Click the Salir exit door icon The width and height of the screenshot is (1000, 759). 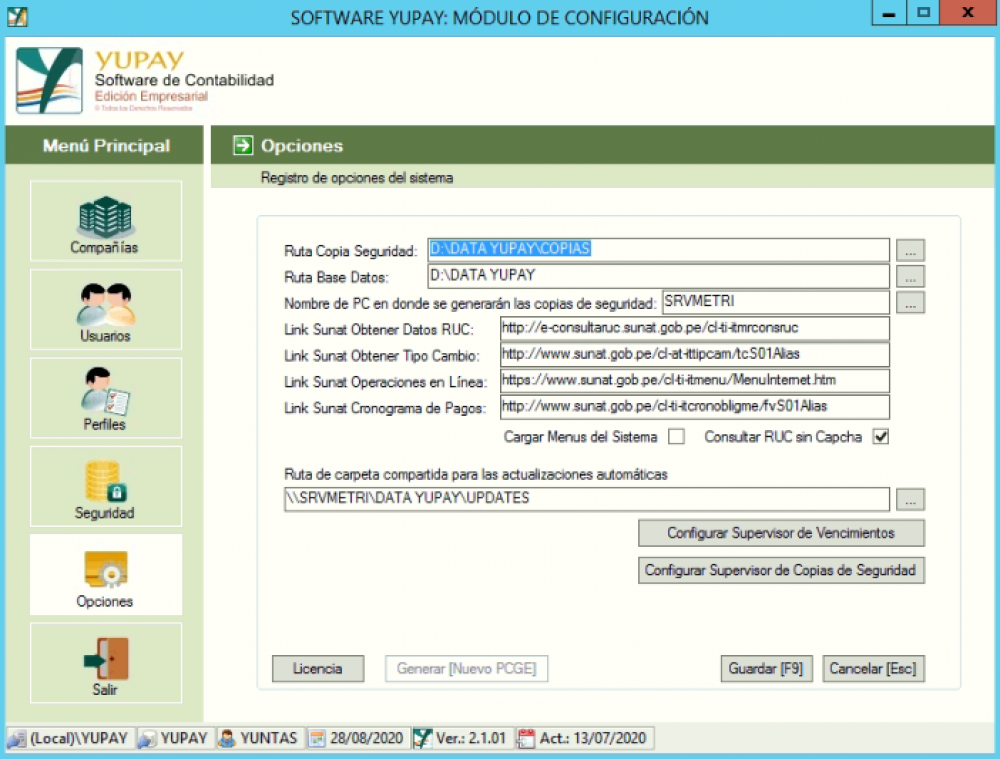pyautogui.click(x=106, y=659)
